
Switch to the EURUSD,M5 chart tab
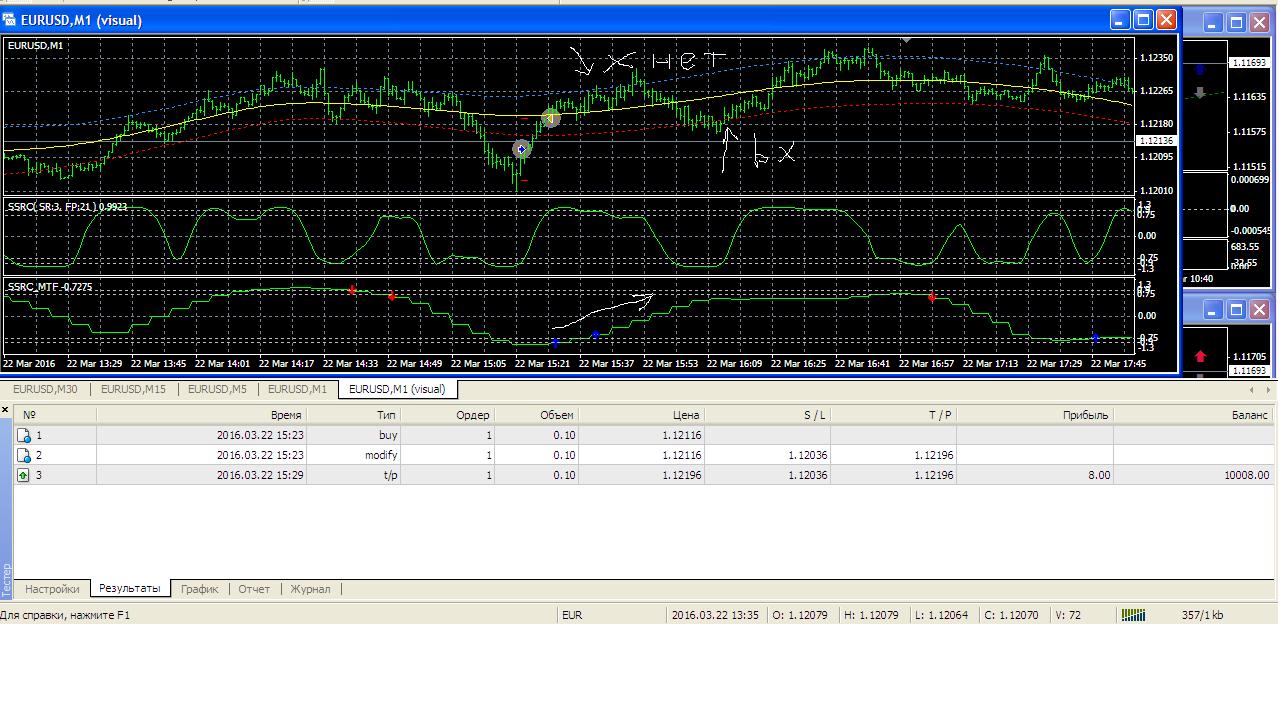(x=217, y=389)
